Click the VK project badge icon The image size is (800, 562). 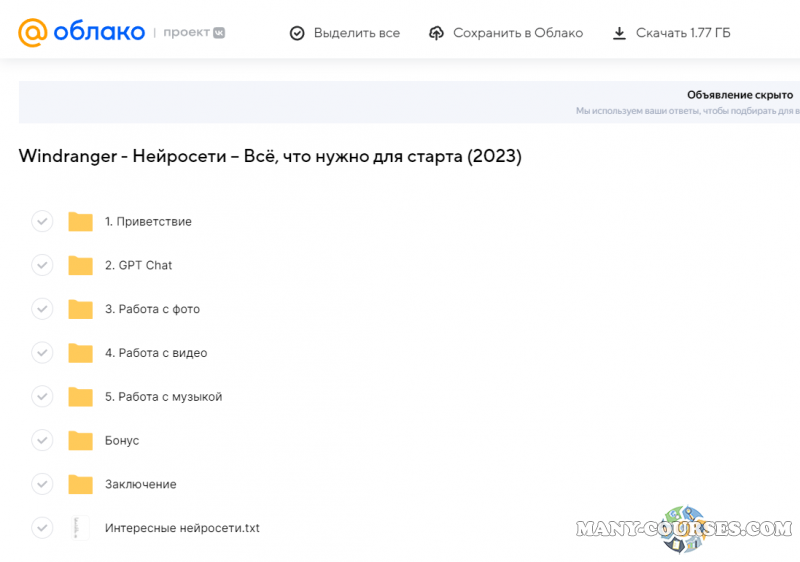click(x=218, y=32)
